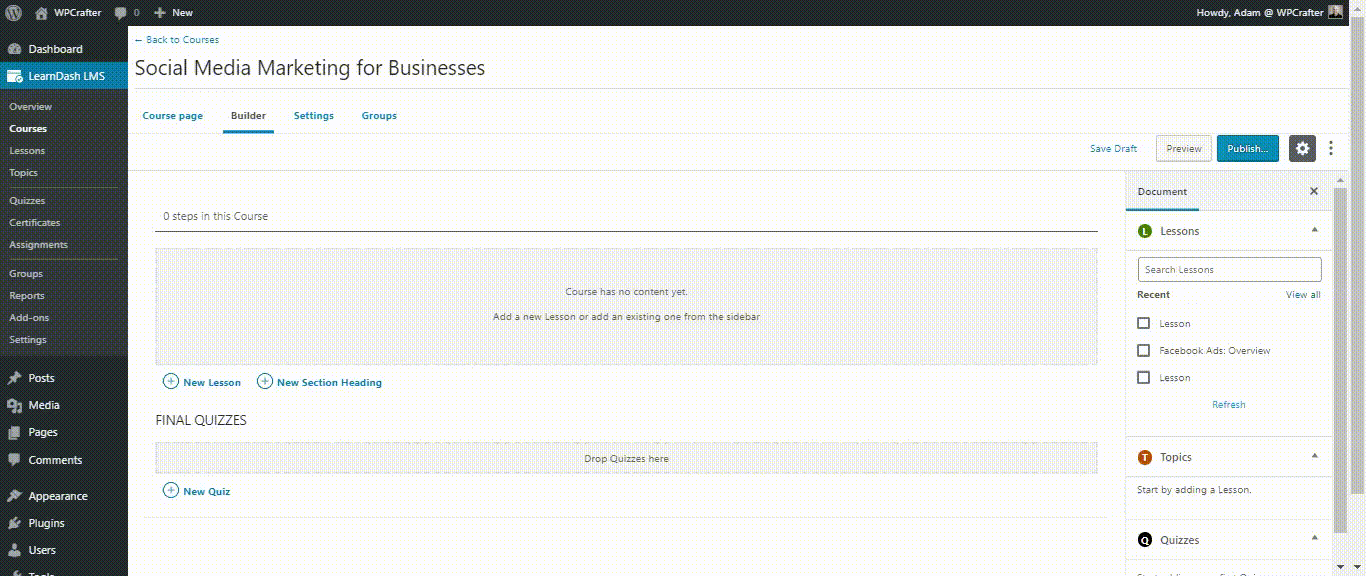
Task: Select the Document sidebar tab
Action: pos(1162,191)
